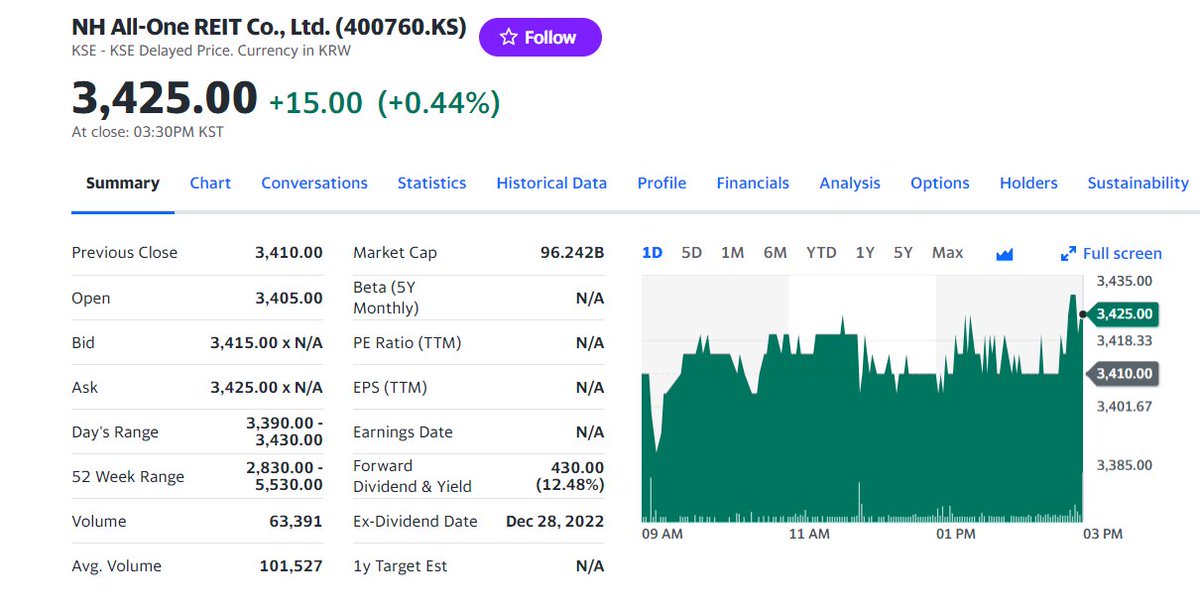Click the +15.00 price change value

coord(315,102)
